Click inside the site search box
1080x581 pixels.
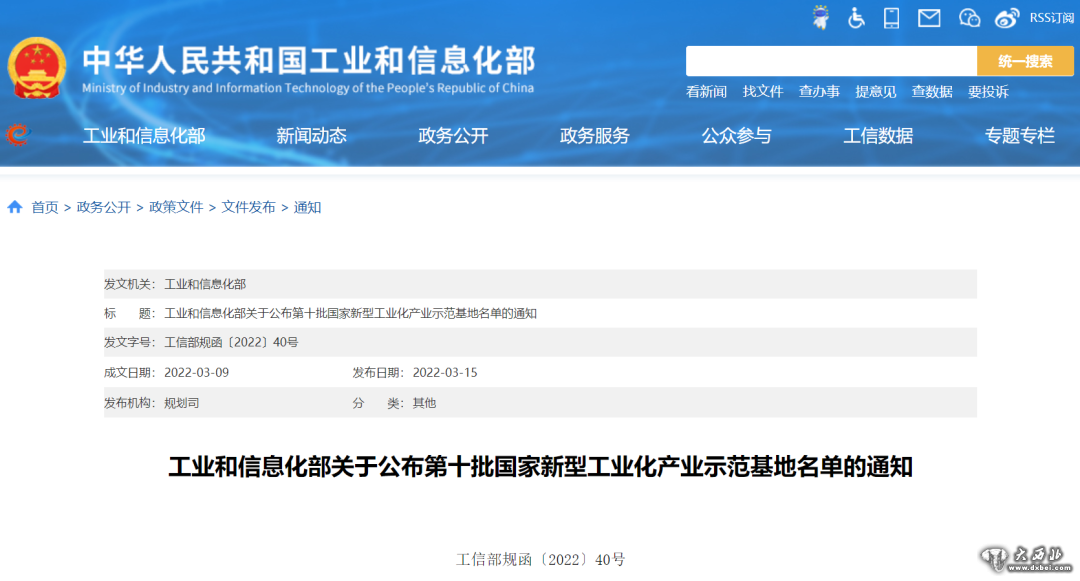click(x=830, y=61)
